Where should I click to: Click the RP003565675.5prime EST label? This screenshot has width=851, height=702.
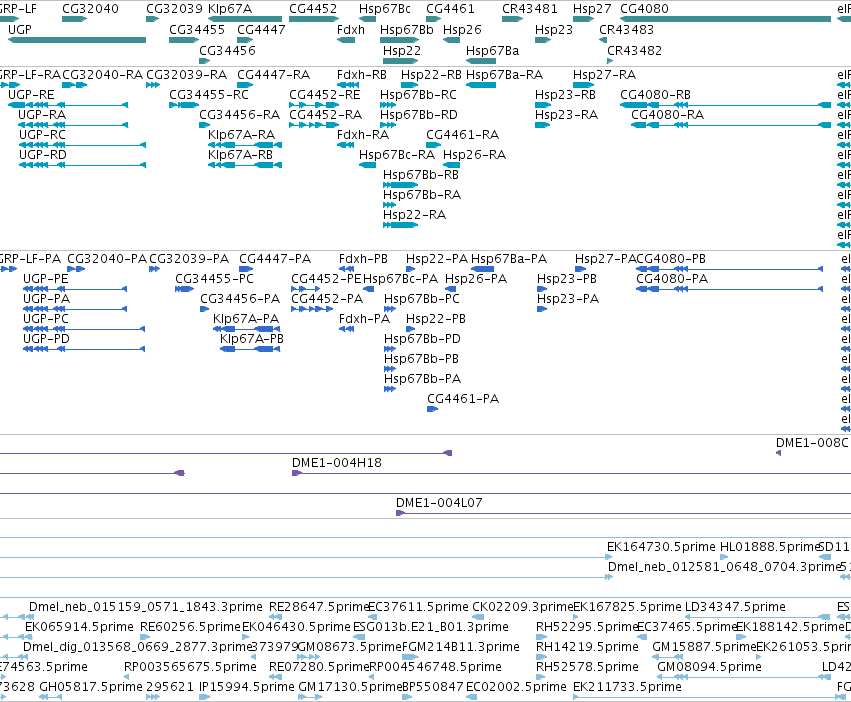pos(190,667)
